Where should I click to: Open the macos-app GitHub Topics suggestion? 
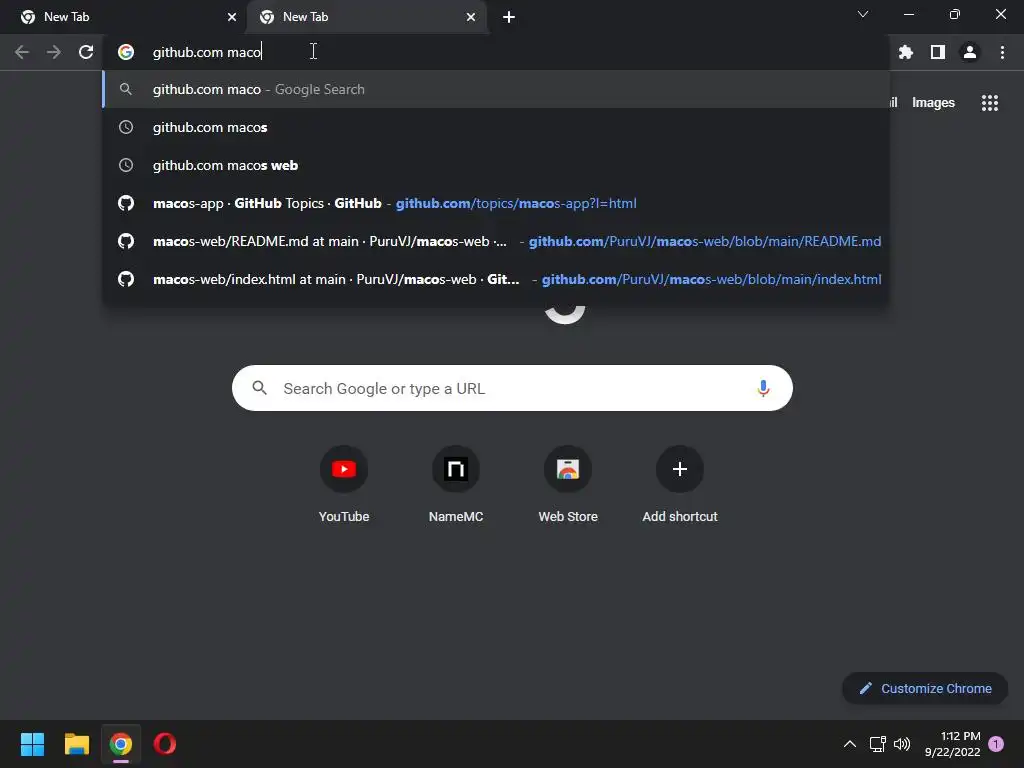[x=496, y=203]
